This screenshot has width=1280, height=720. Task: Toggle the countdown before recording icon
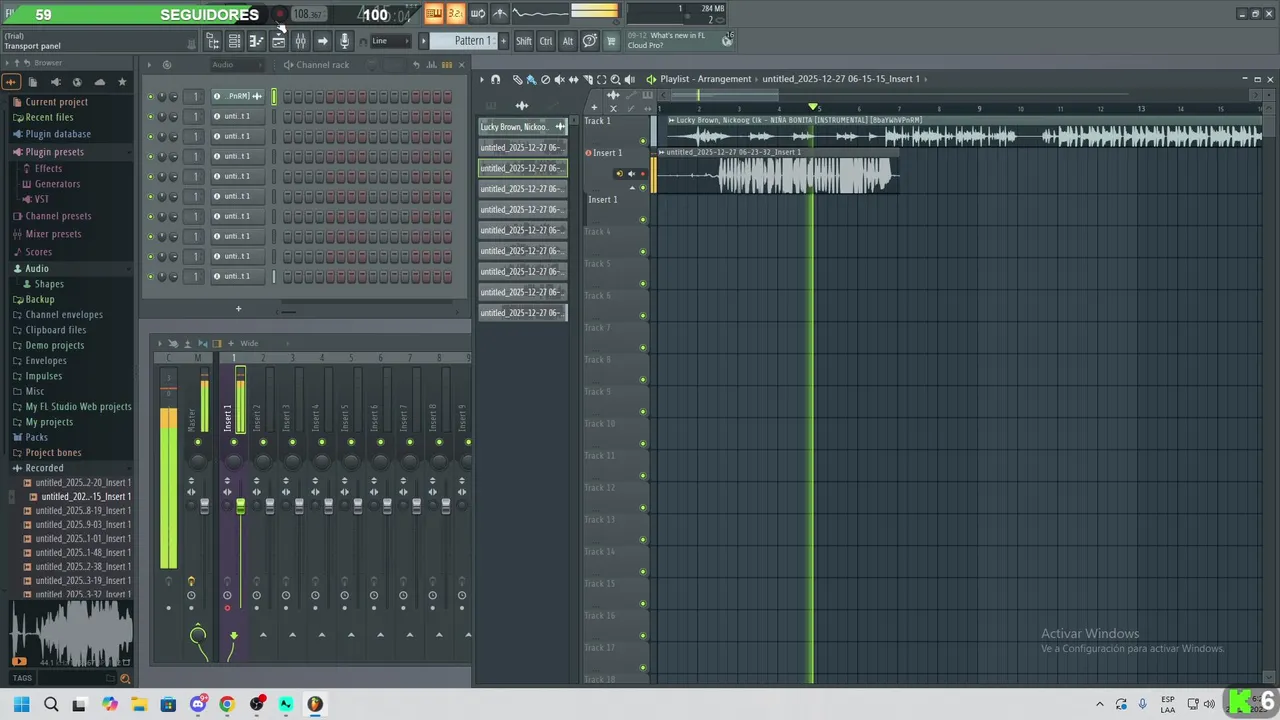coord(455,14)
